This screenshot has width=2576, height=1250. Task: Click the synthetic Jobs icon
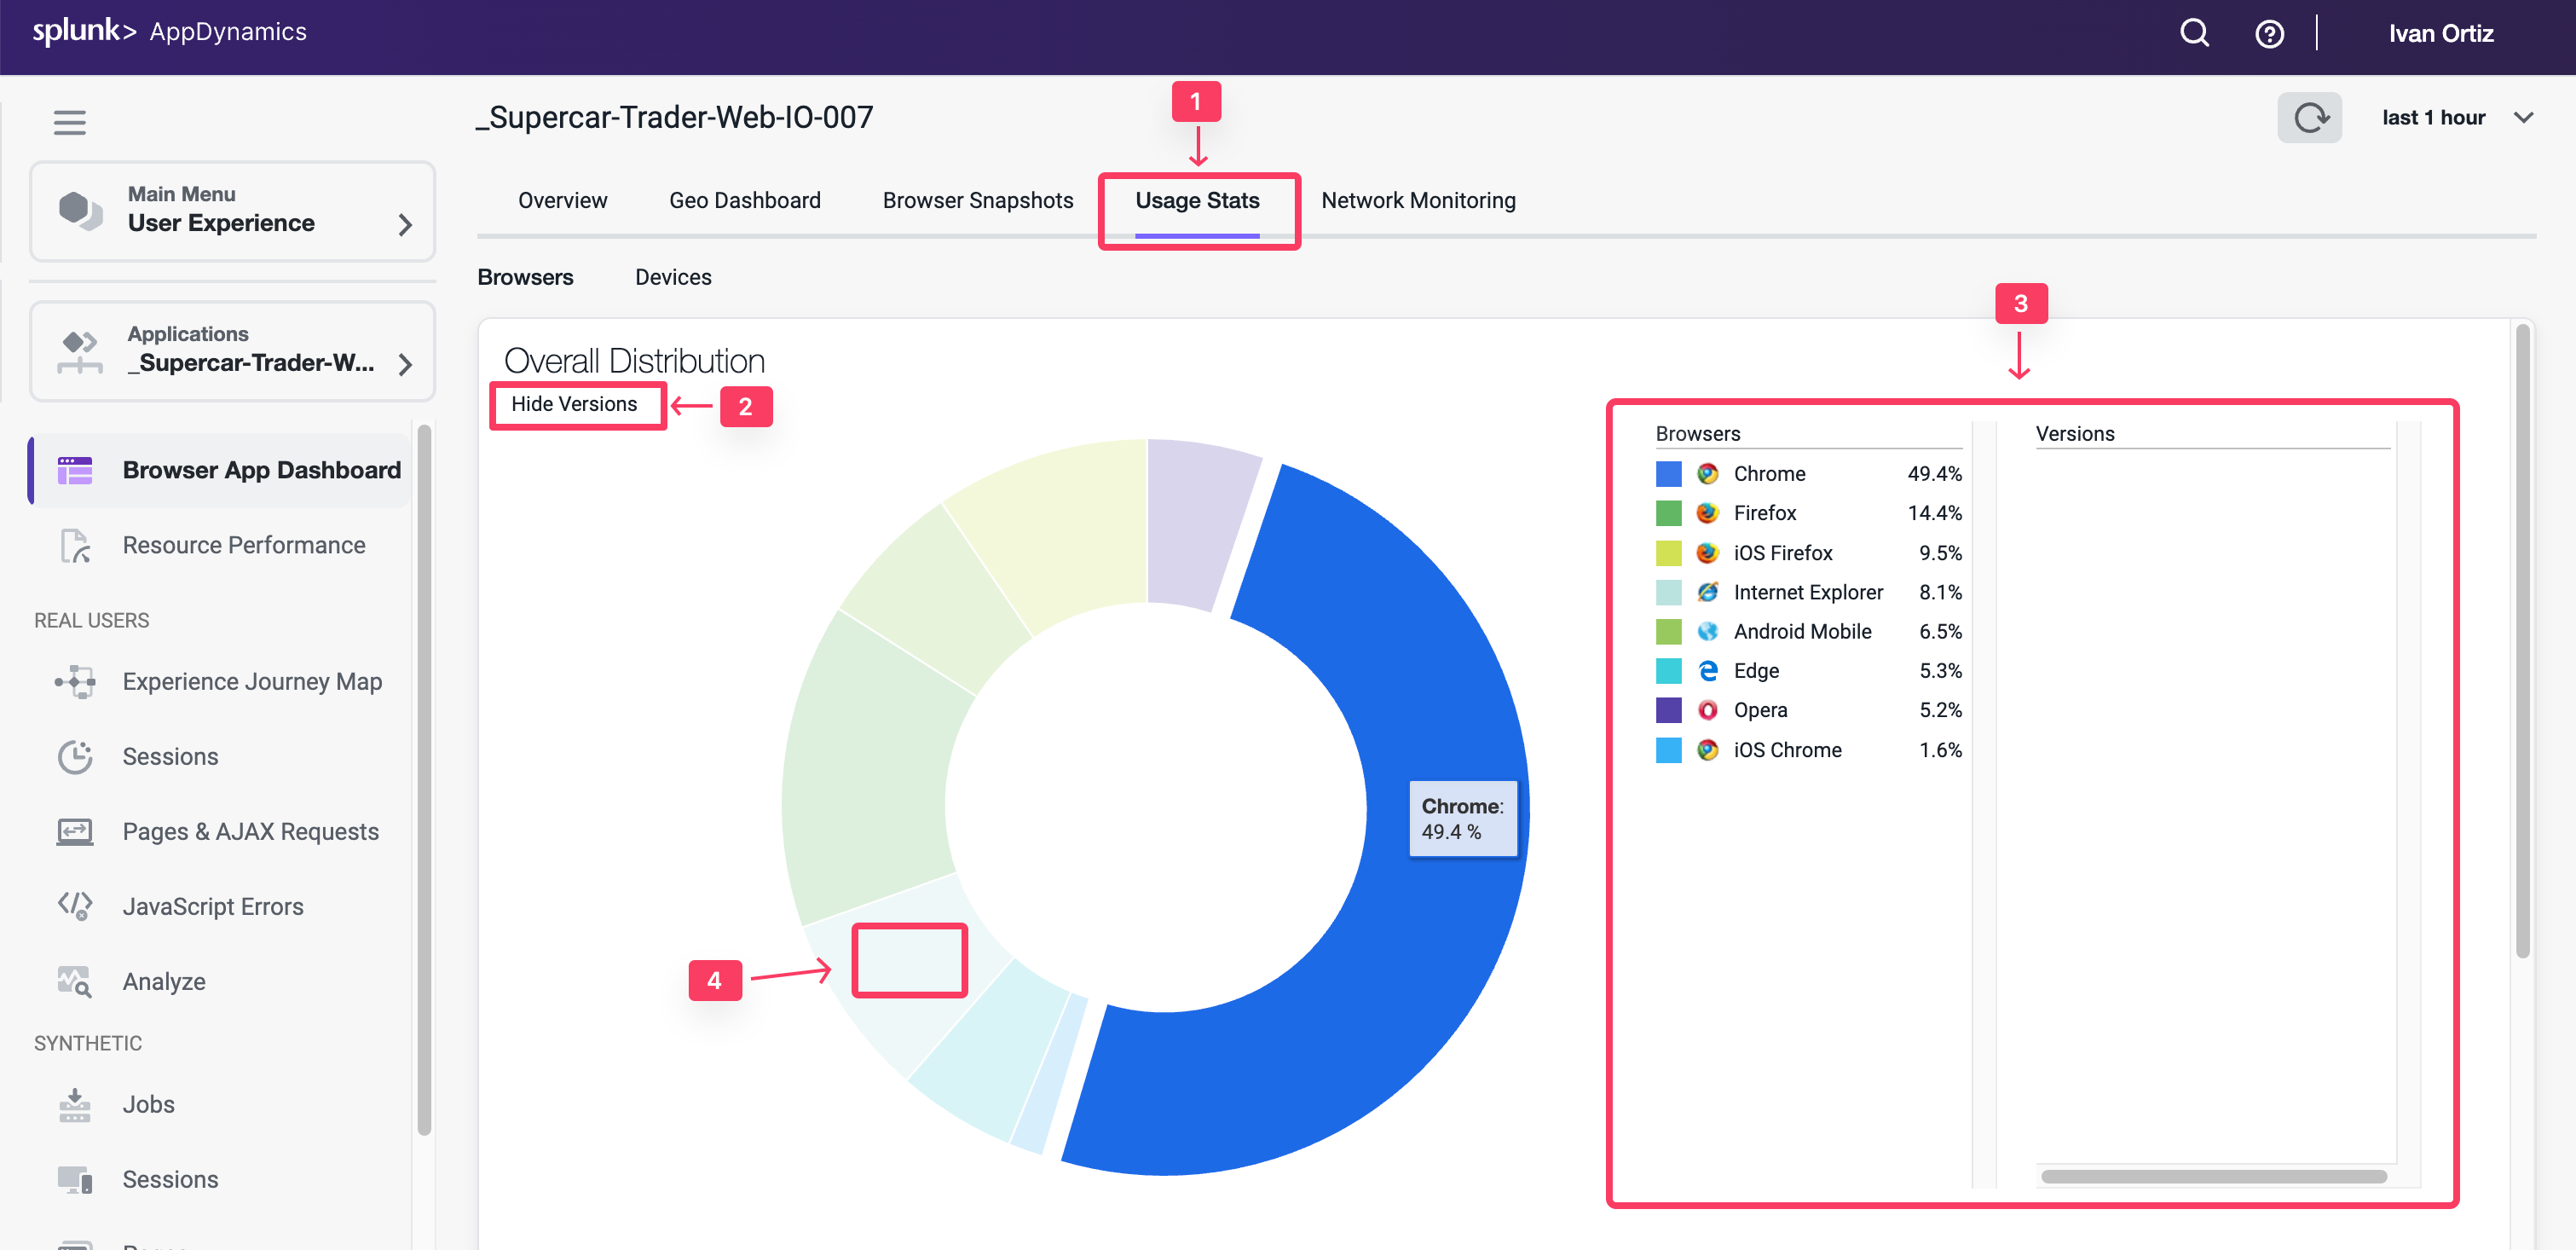point(75,1104)
